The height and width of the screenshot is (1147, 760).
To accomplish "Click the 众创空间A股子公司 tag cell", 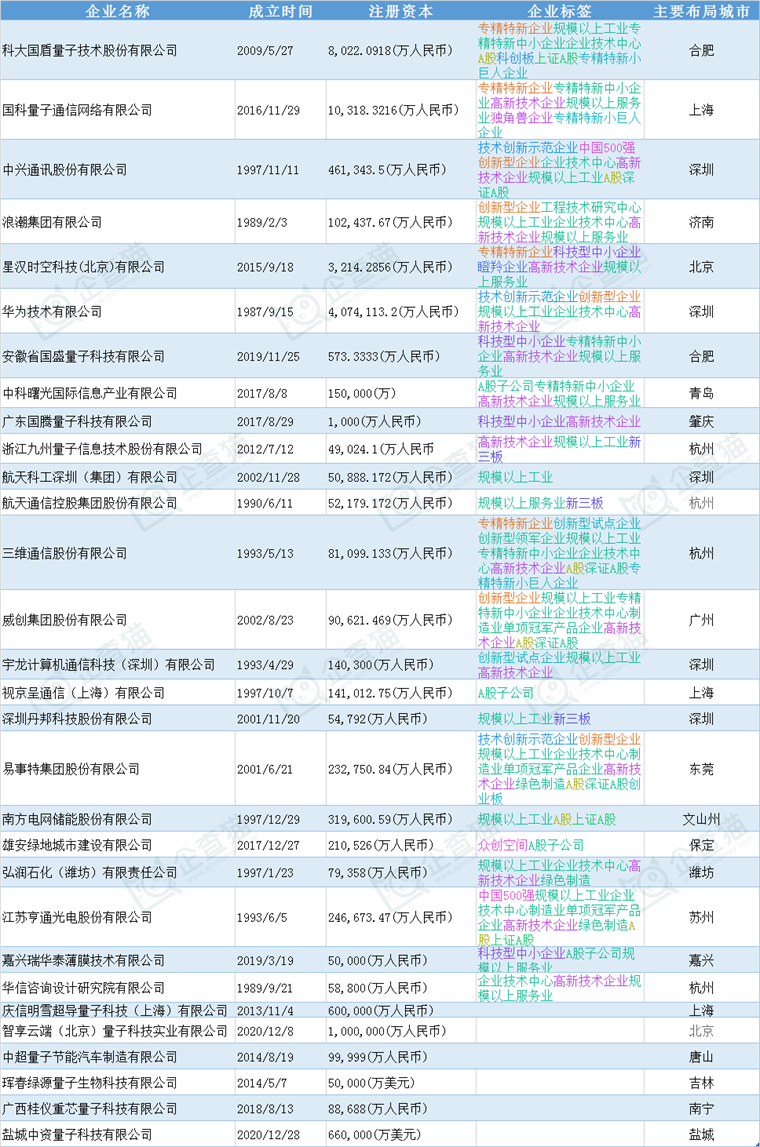I will click(x=531, y=845).
